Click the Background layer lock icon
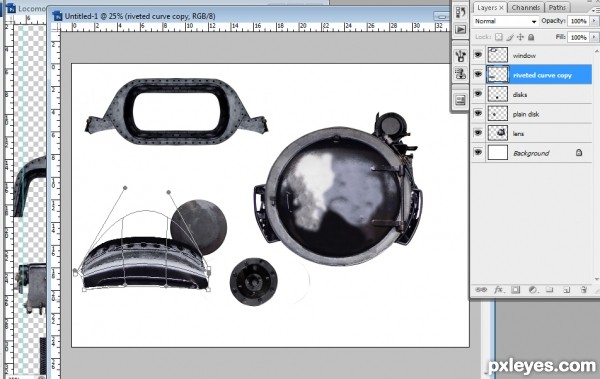This screenshot has width=600, height=379. coord(579,153)
